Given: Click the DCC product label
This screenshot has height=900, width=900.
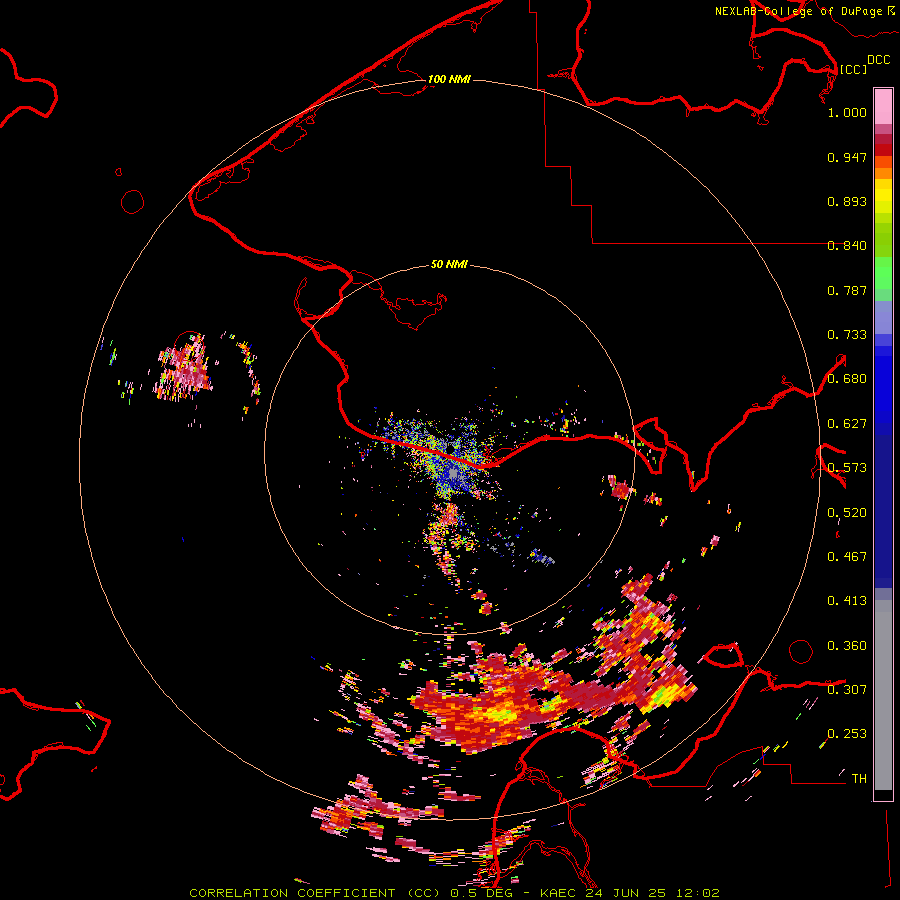Looking at the screenshot, I should [x=878, y=60].
